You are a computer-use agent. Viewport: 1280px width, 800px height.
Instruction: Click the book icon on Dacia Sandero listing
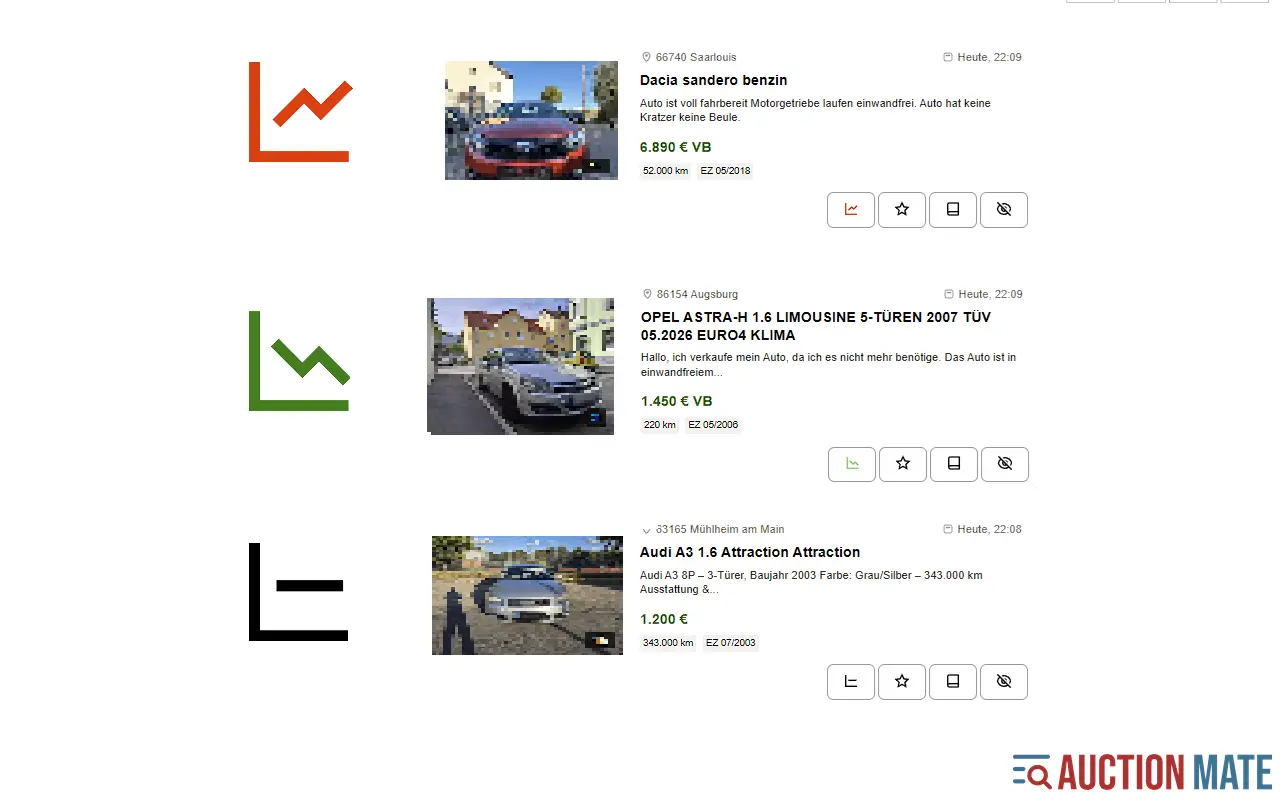953,210
